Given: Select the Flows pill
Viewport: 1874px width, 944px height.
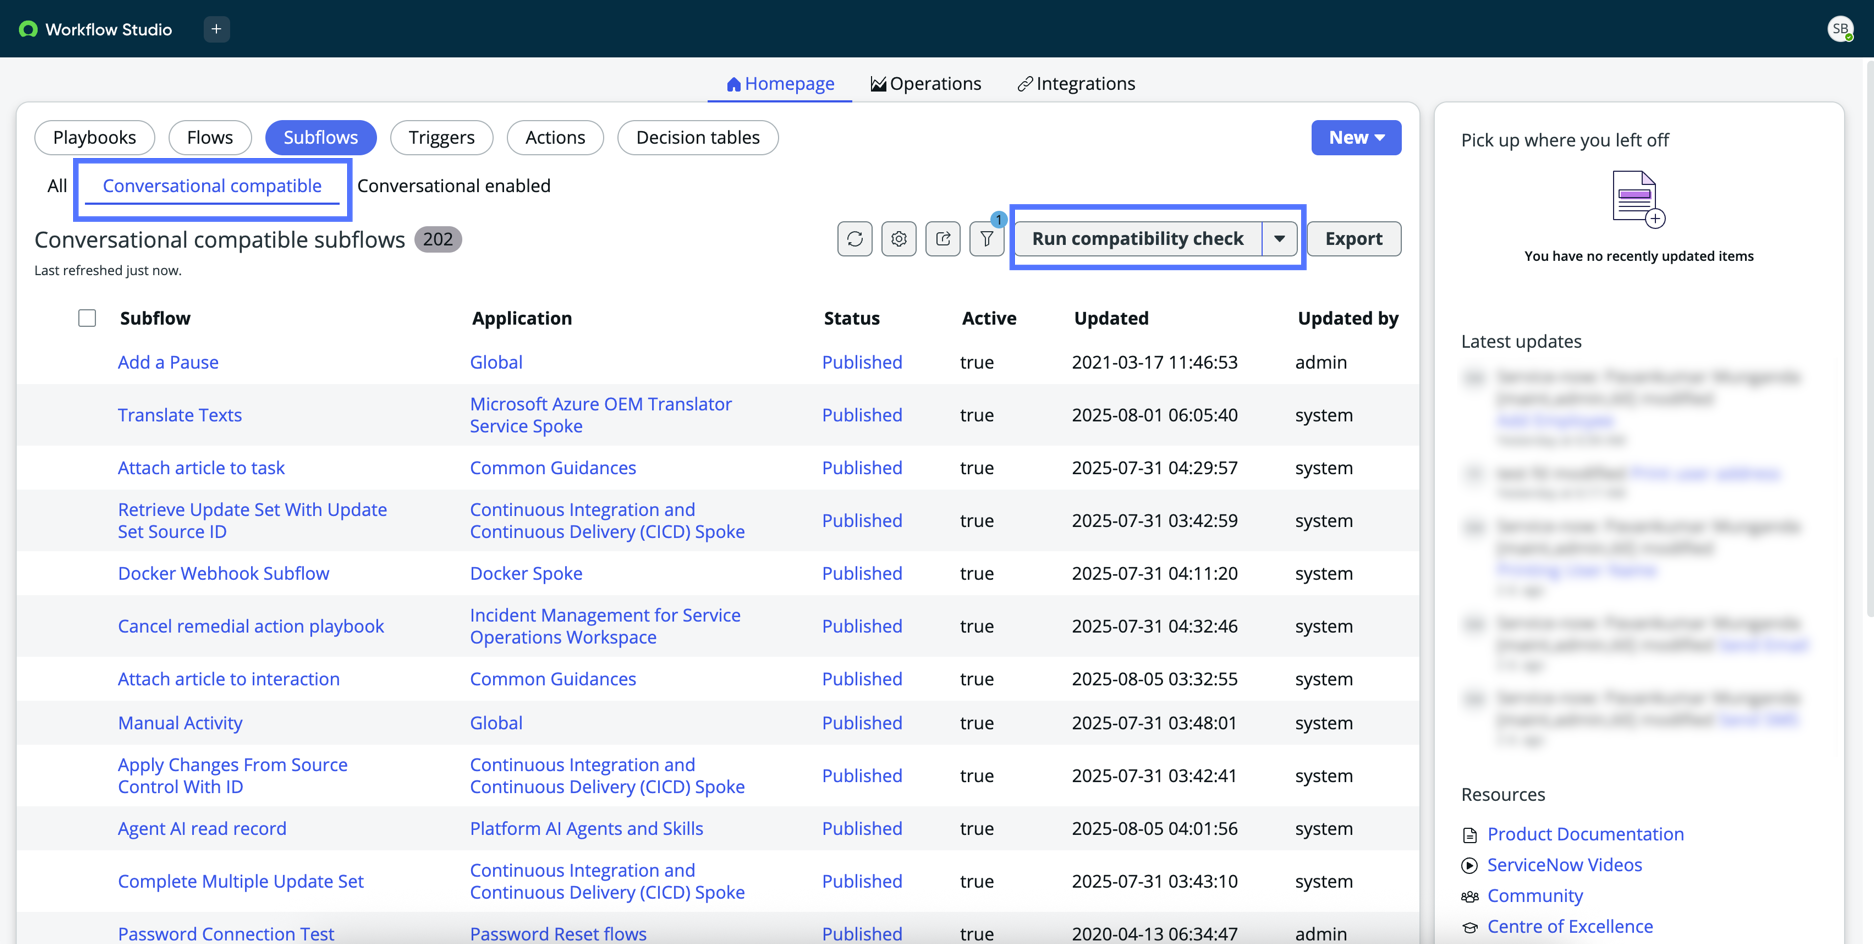Looking at the screenshot, I should click(x=210, y=138).
